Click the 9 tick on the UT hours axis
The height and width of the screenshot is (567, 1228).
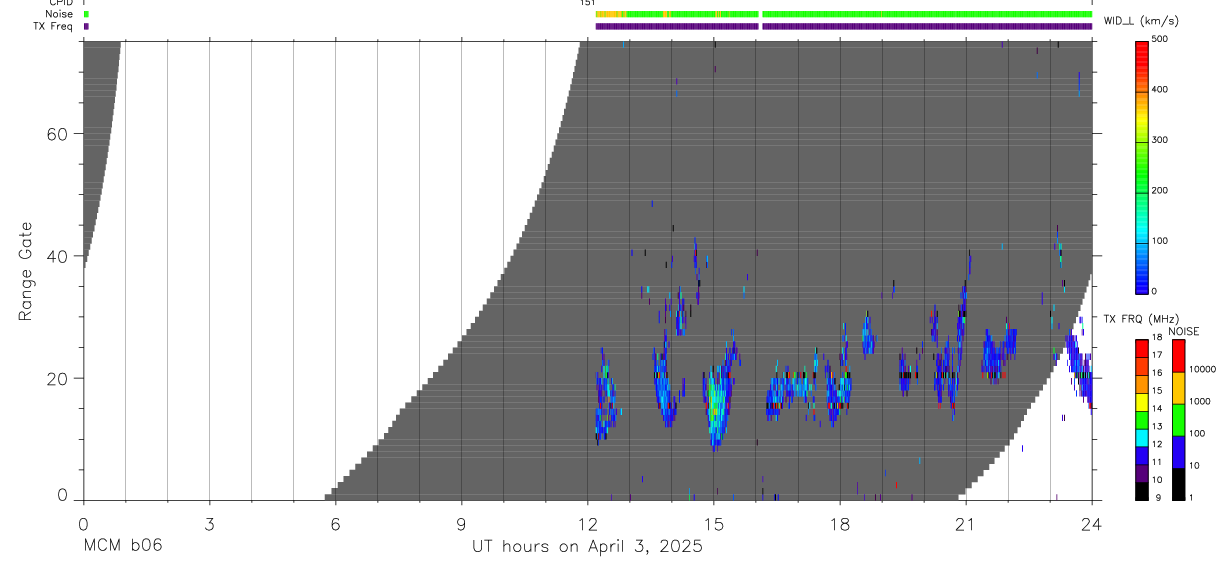click(x=461, y=523)
